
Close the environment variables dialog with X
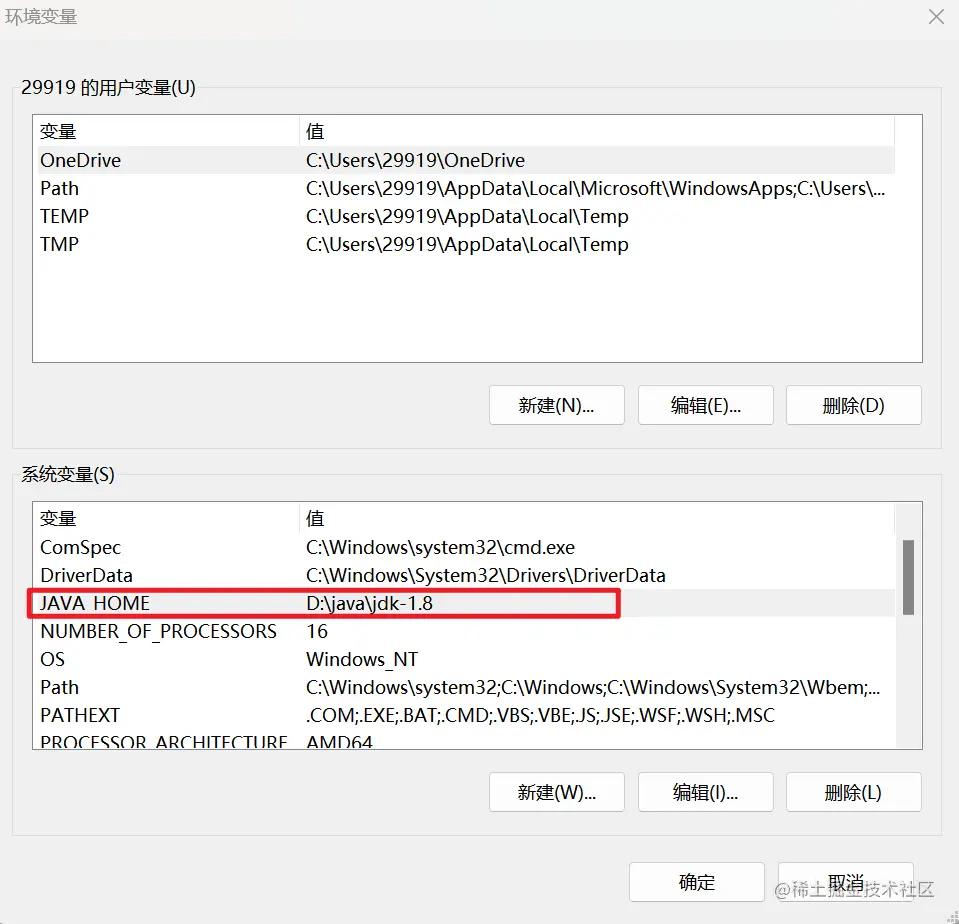point(936,17)
